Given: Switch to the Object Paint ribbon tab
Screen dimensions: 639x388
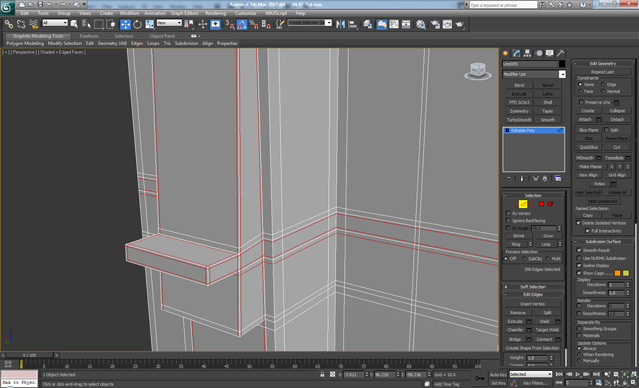Looking at the screenshot, I should pyautogui.click(x=162, y=36).
